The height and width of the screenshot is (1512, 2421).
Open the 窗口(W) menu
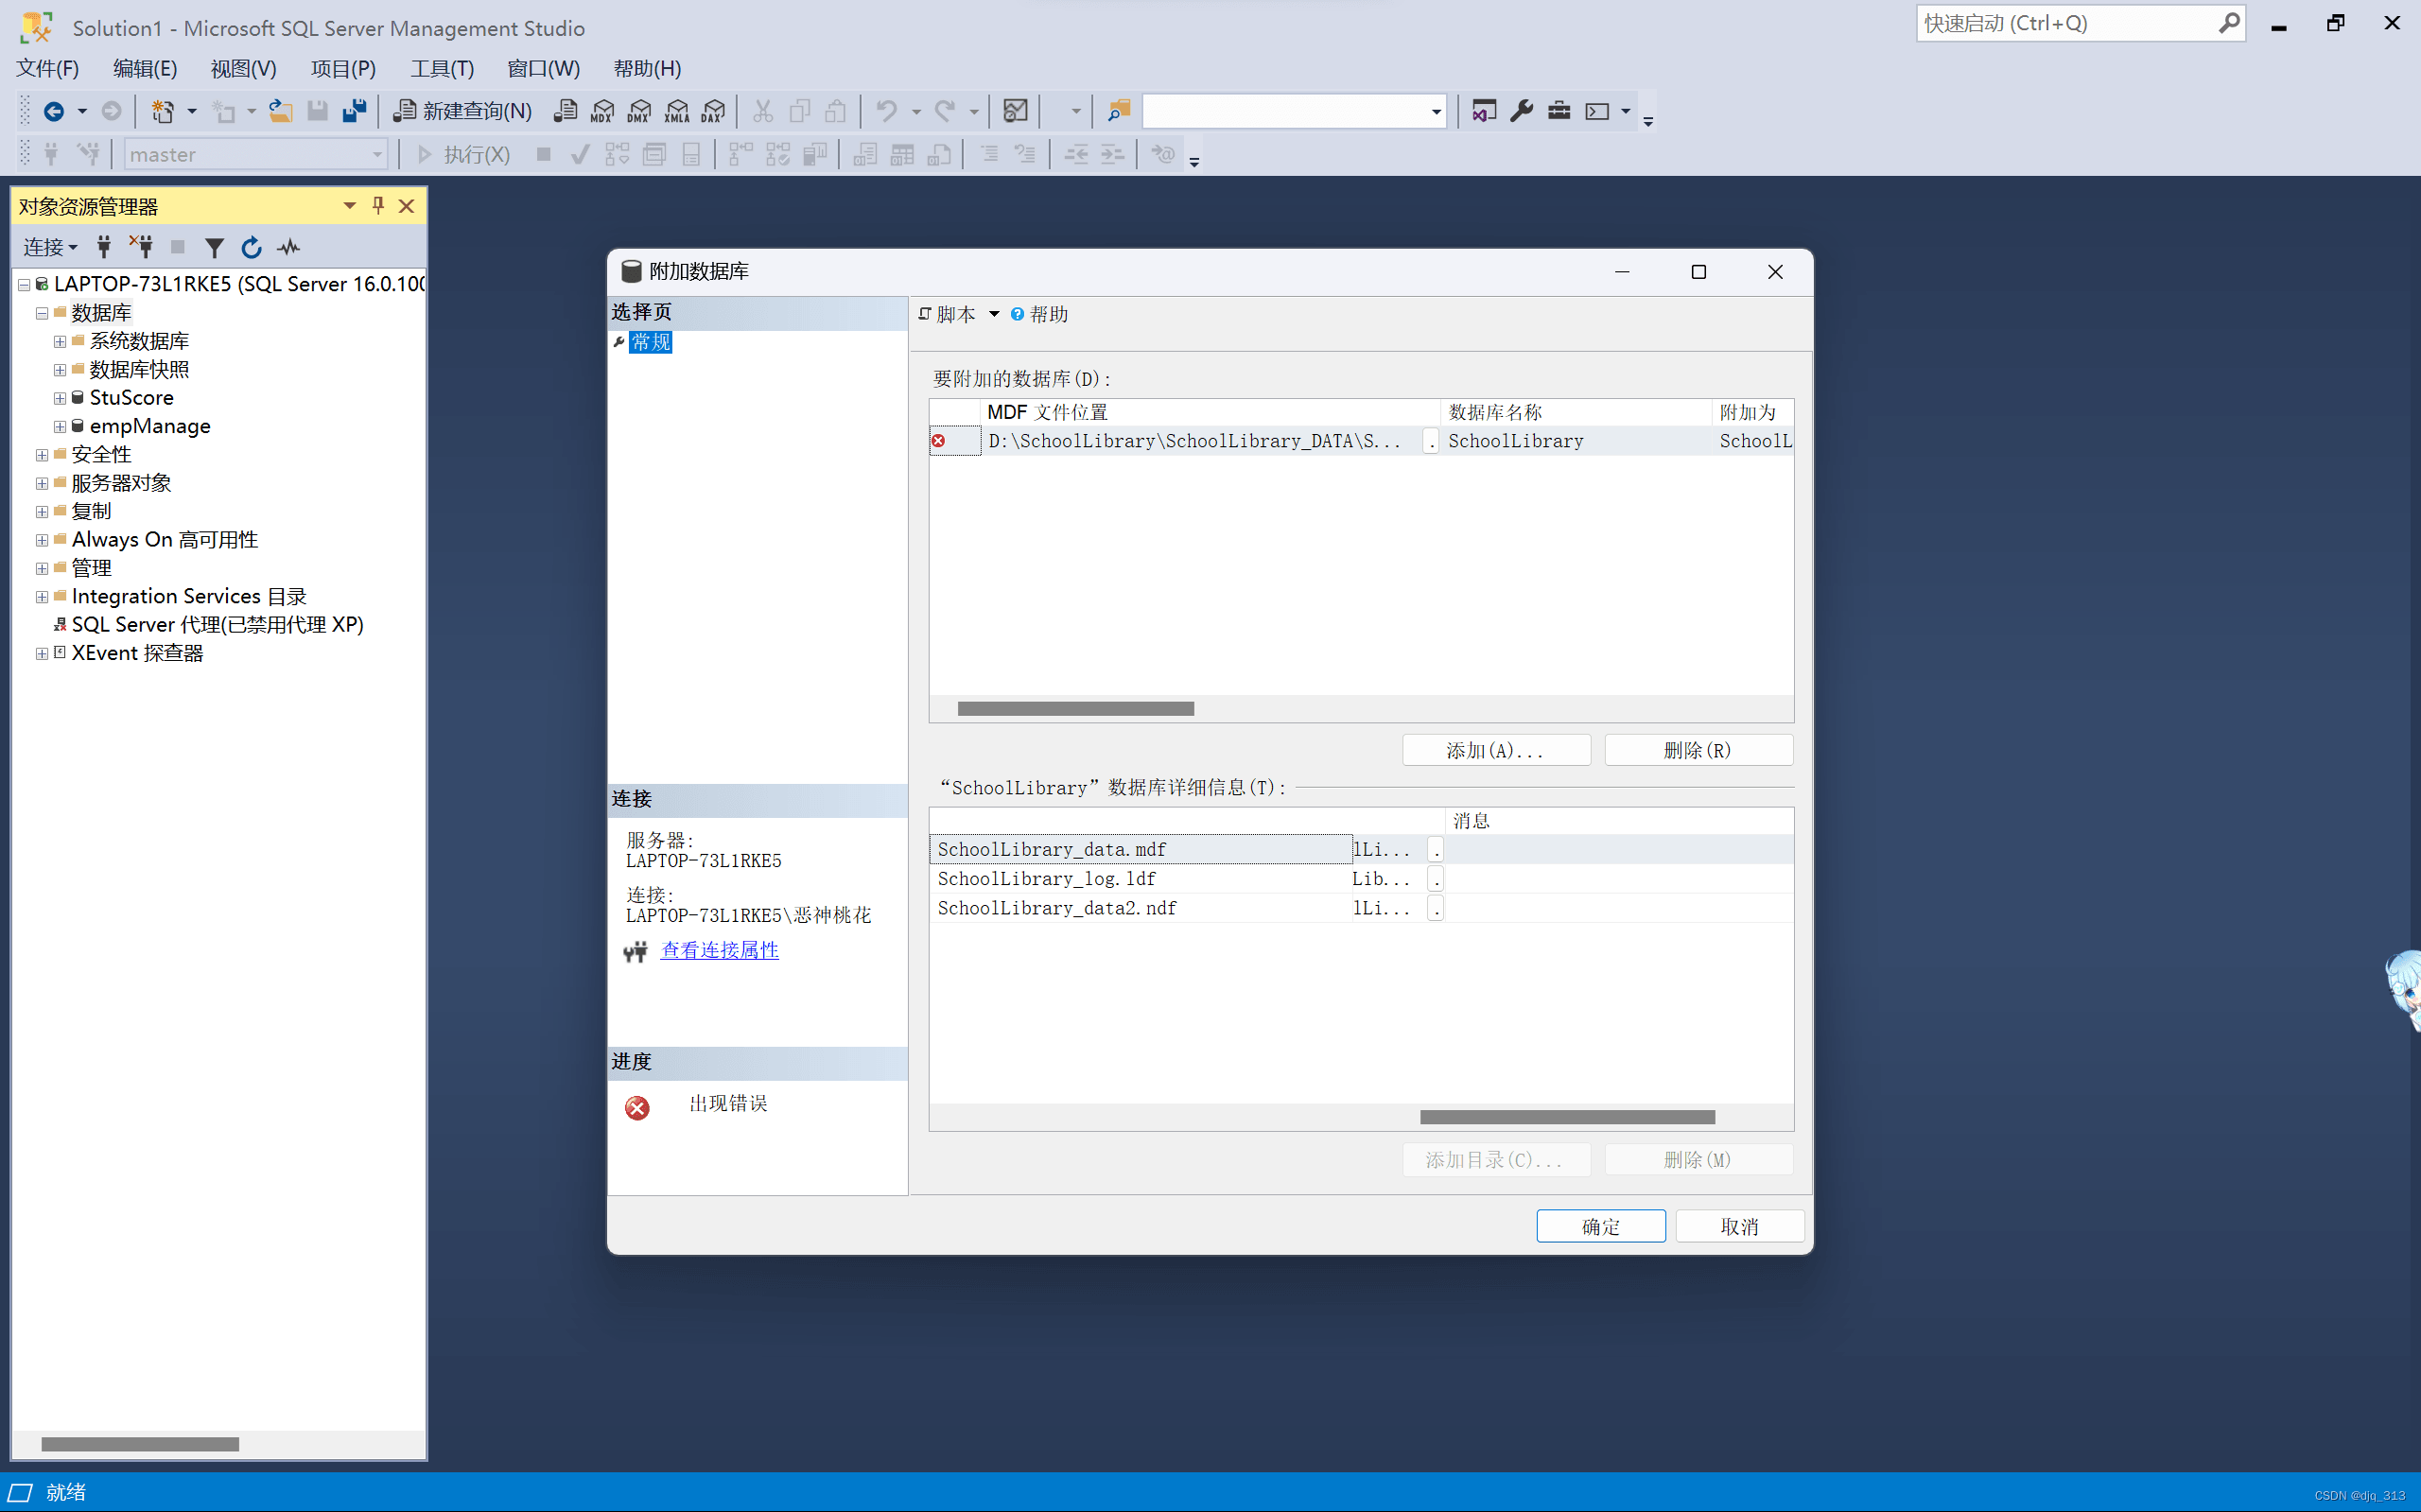coord(543,68)
